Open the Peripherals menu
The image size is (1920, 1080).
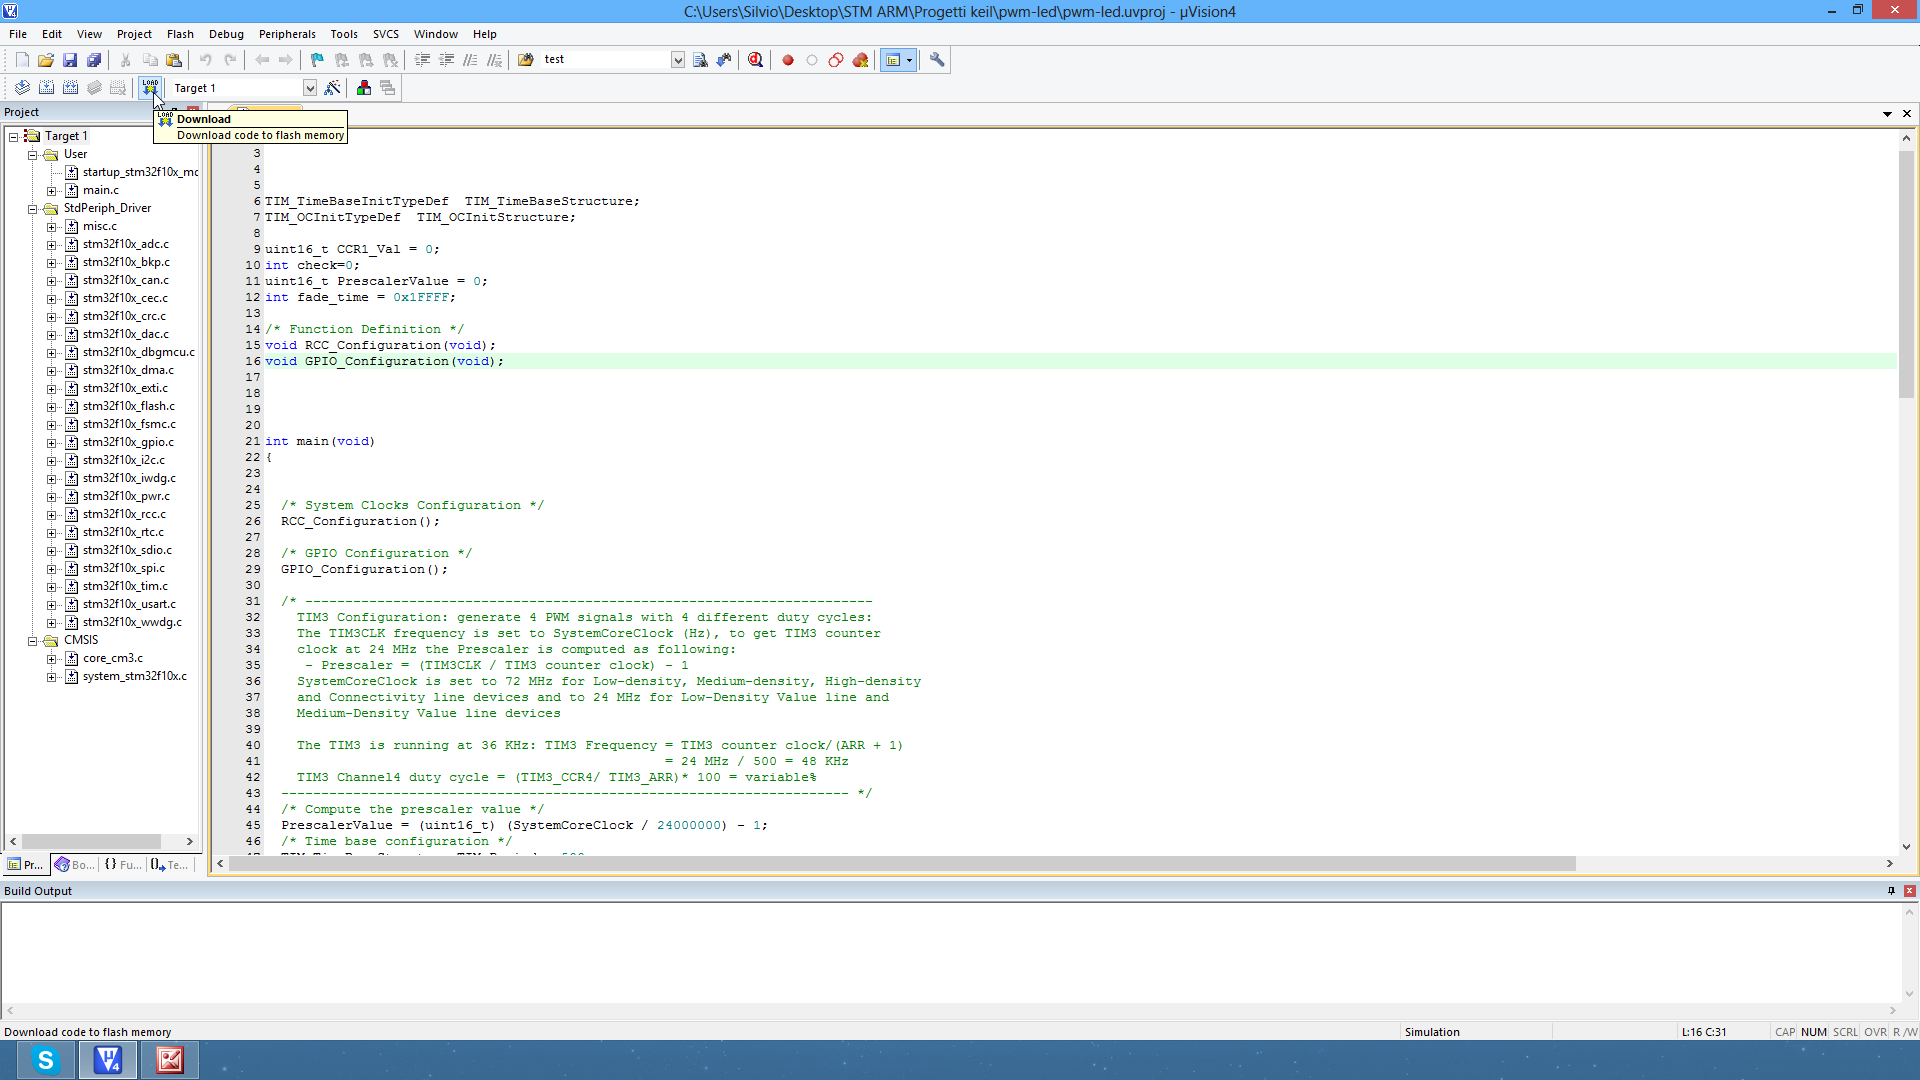(287, 34)
